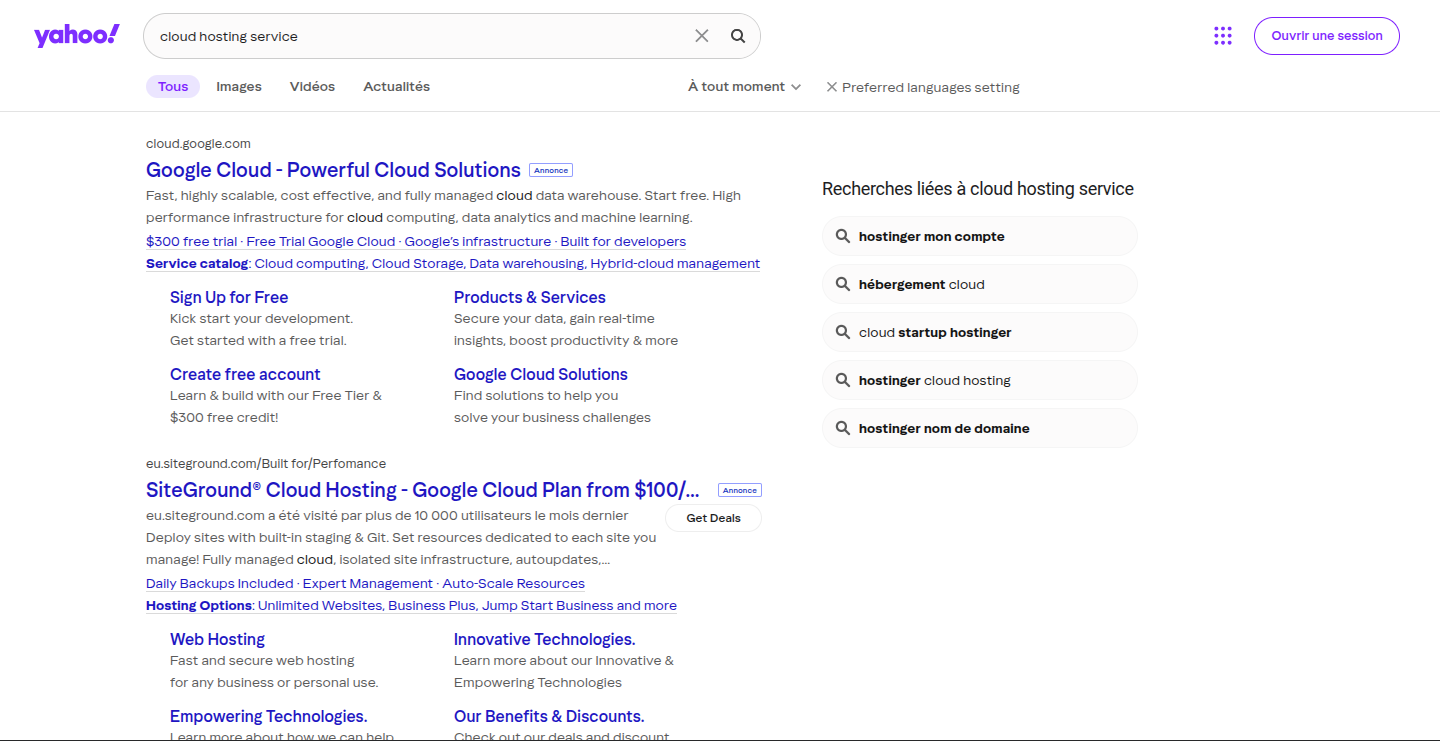Open Google's infrastructure link
The image size is (1440, 741).
pyautogui.click(x=478, y=242)
